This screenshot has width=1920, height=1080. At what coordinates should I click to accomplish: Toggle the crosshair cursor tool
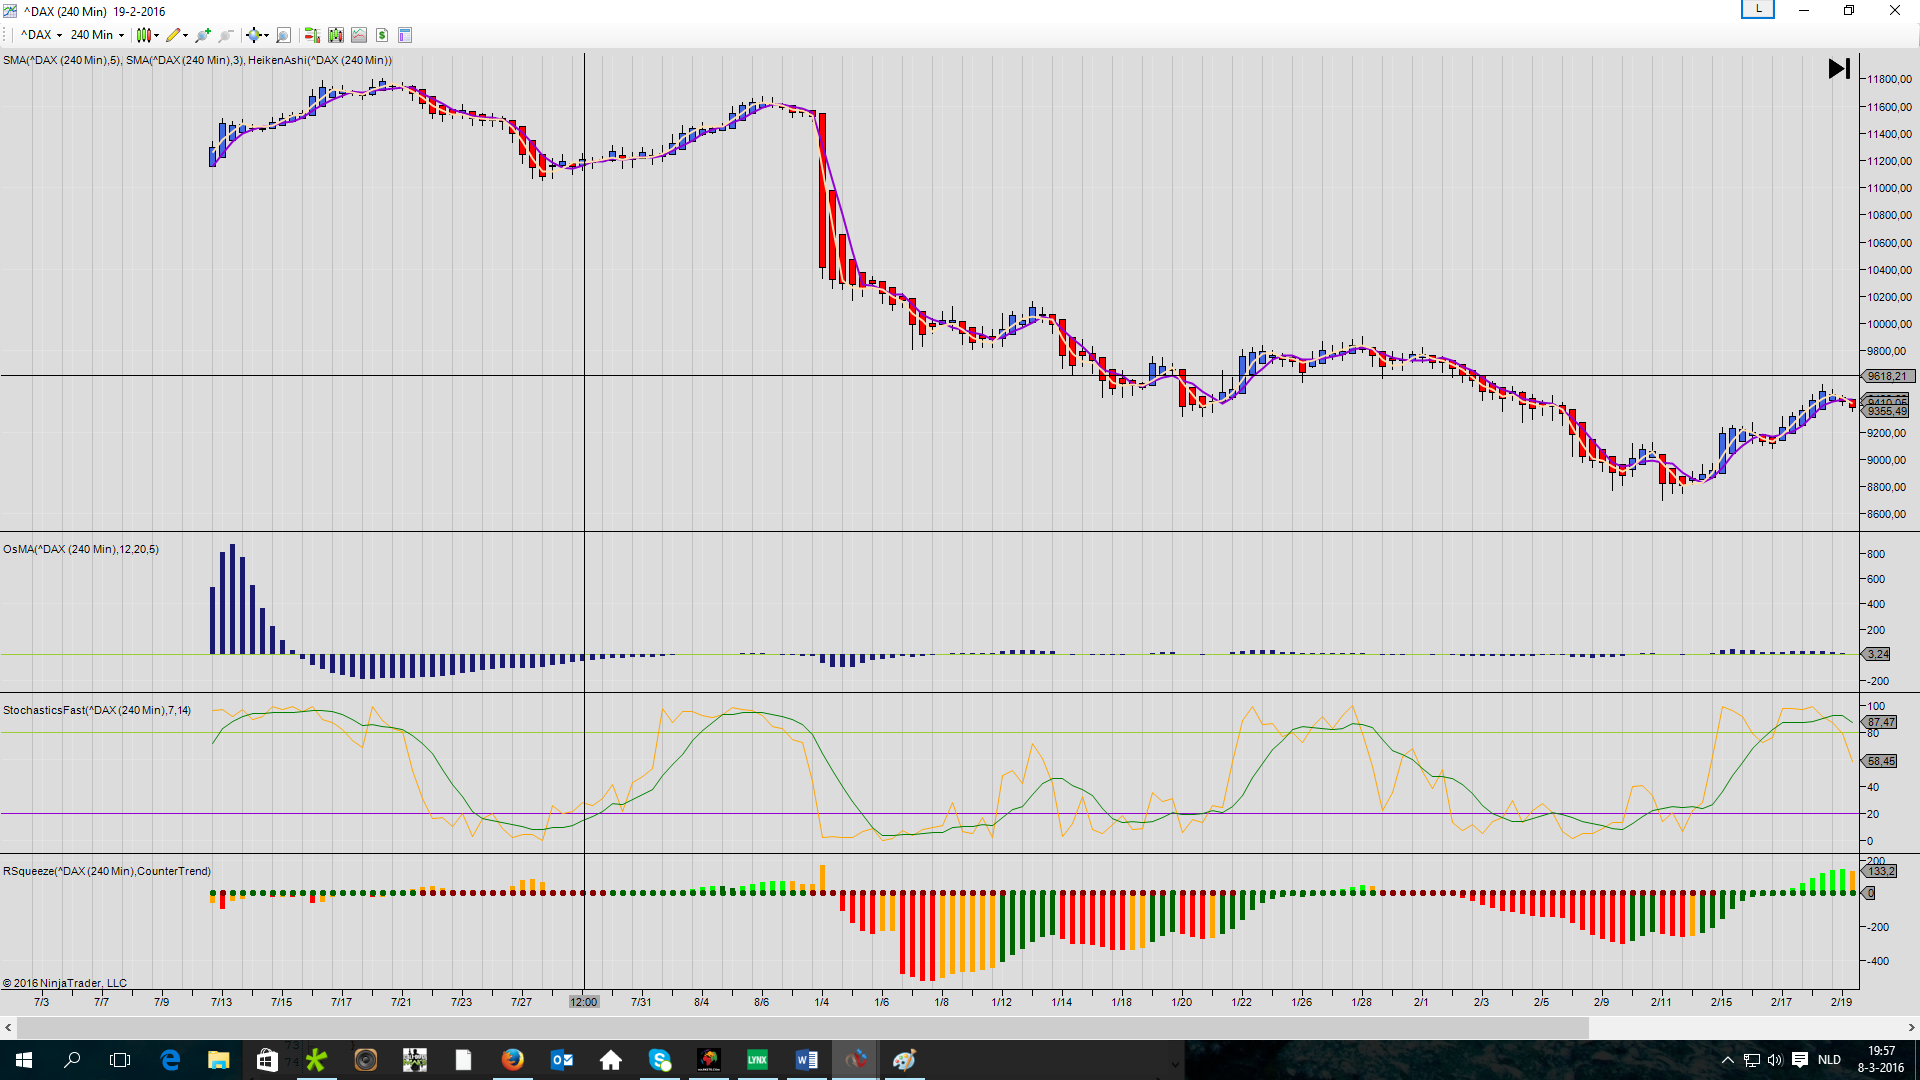pyautogui.click(x=255, y=35)
